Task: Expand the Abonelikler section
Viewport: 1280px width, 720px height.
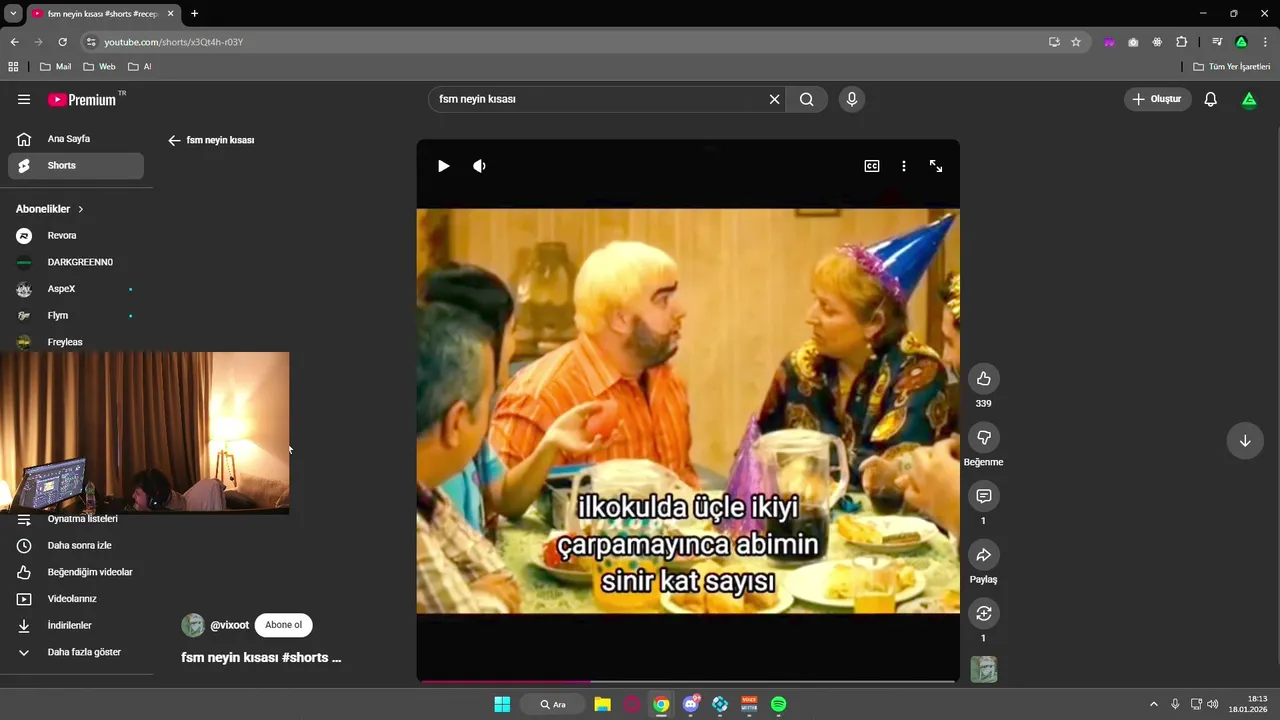Action: click(50, 209)
